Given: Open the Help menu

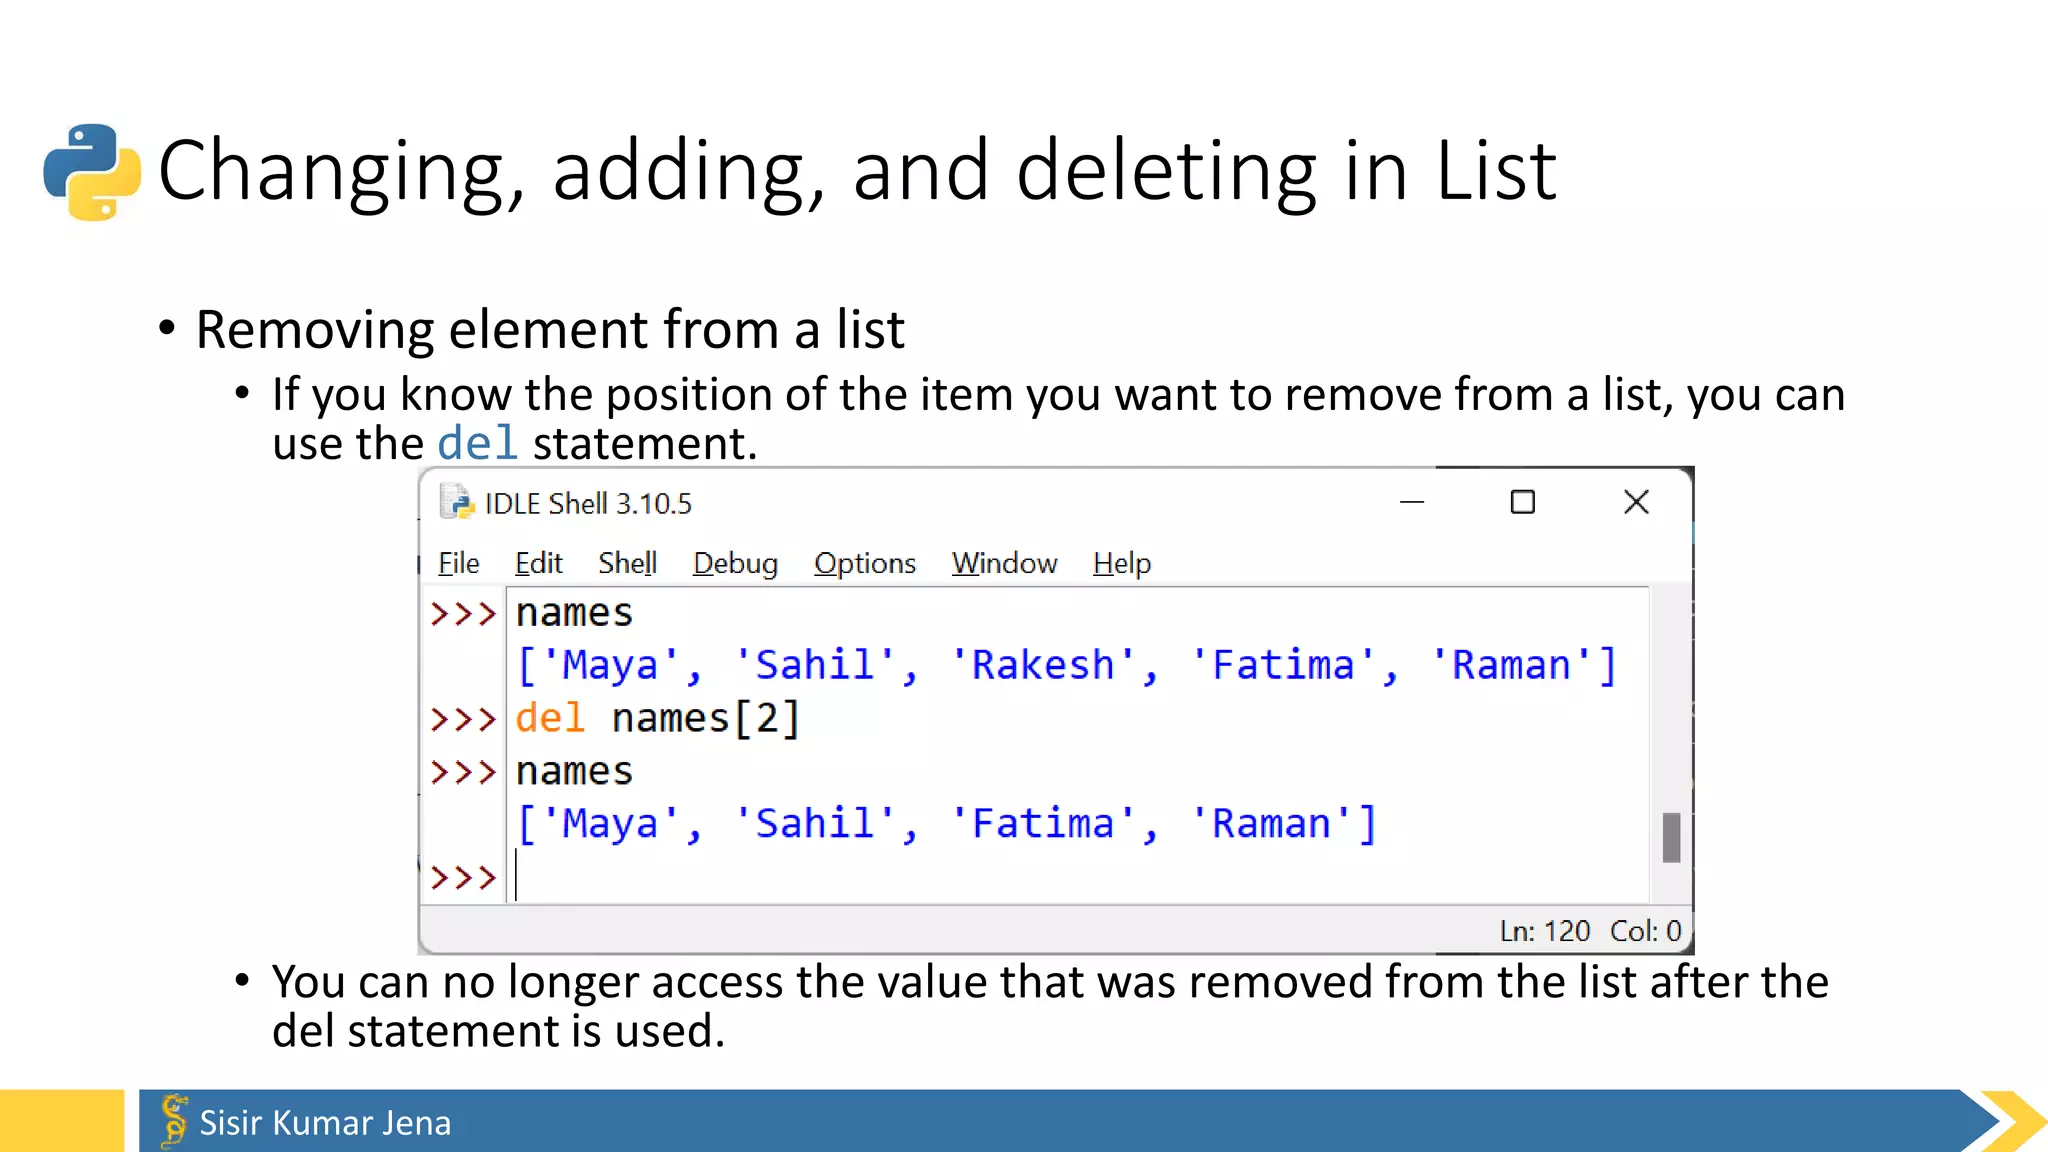Looking at the screenshot, I should coord(1121,563).
